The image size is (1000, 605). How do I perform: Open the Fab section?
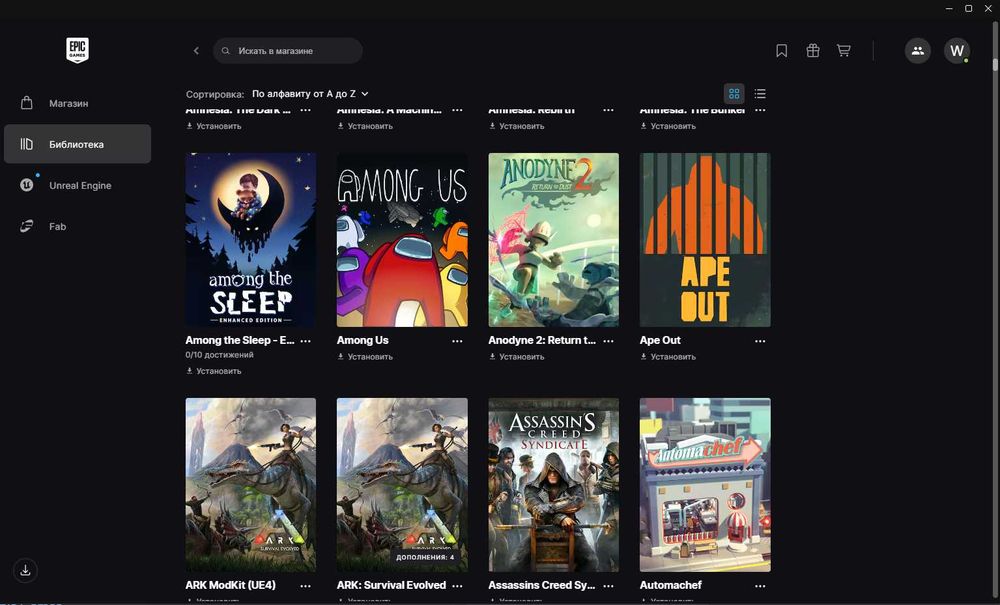click(x=77, y=226)
